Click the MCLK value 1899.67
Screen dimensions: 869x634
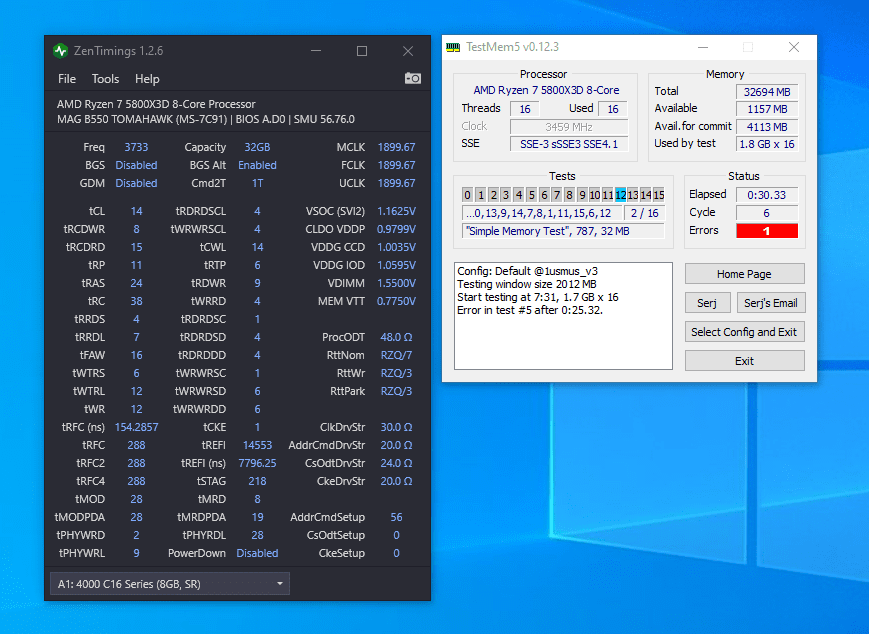(396, 147)
